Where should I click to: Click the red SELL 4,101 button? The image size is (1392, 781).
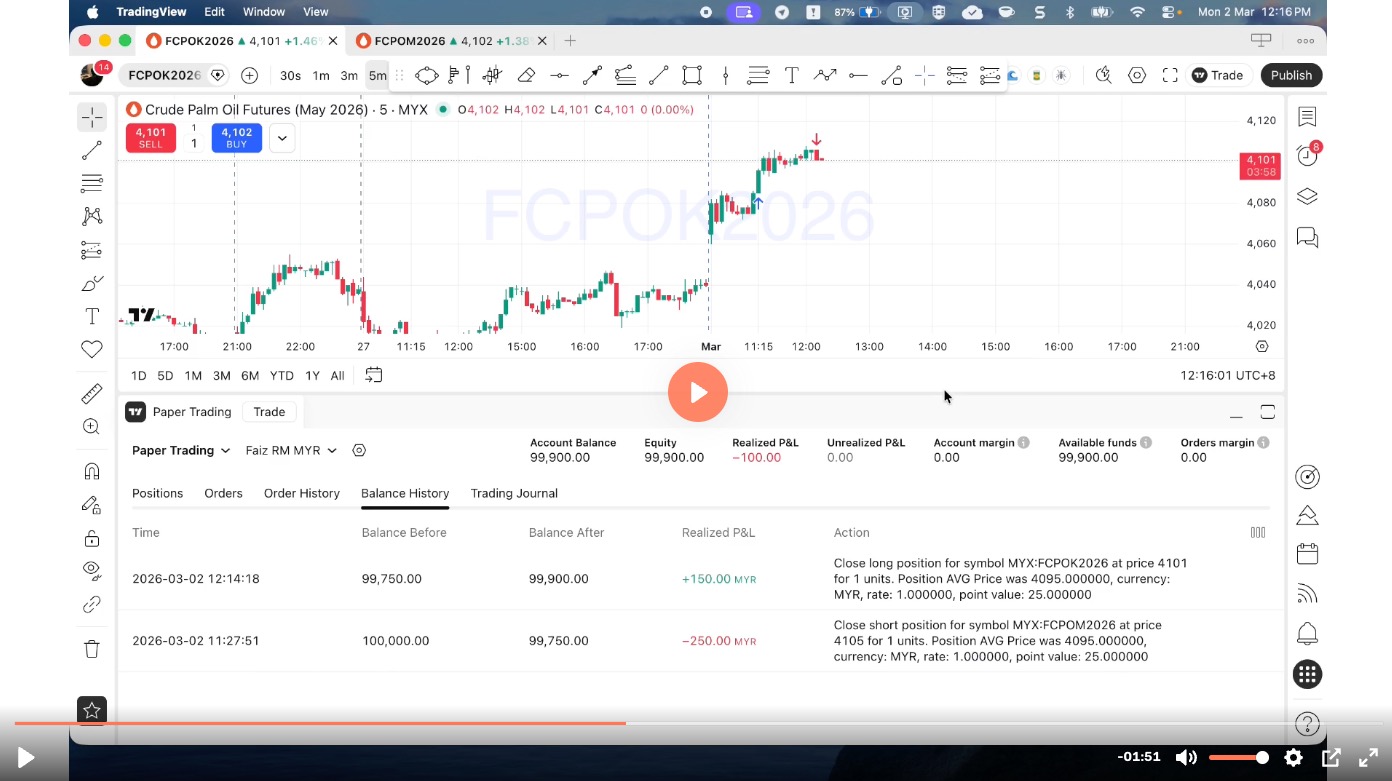pos(151,138)
